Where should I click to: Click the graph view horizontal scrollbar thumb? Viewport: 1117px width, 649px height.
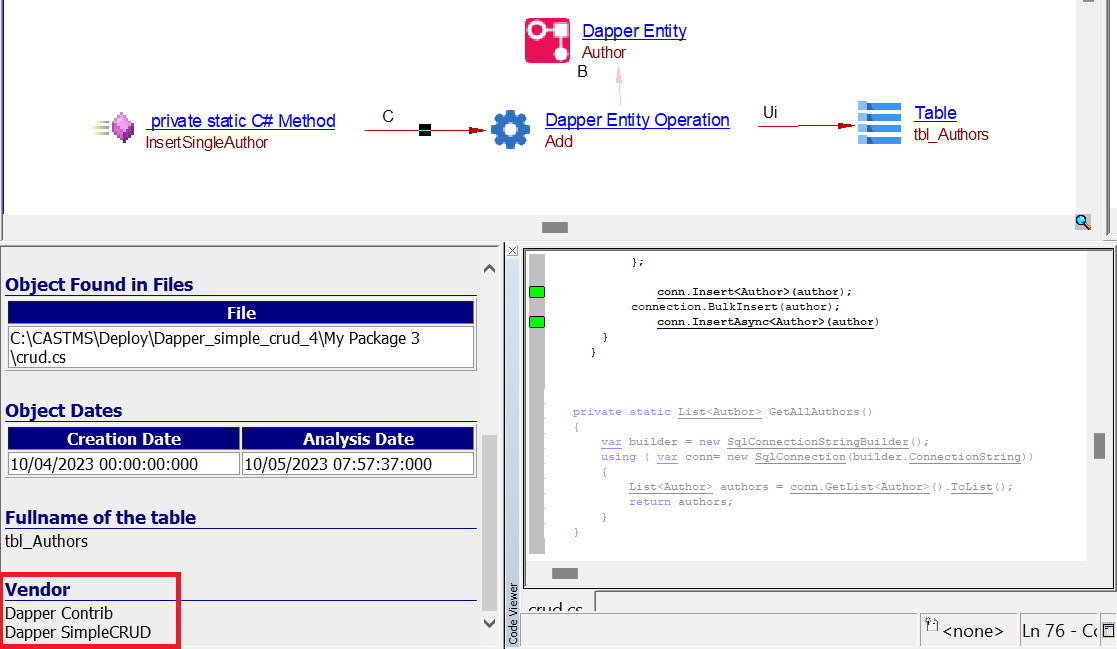(555, 228)
